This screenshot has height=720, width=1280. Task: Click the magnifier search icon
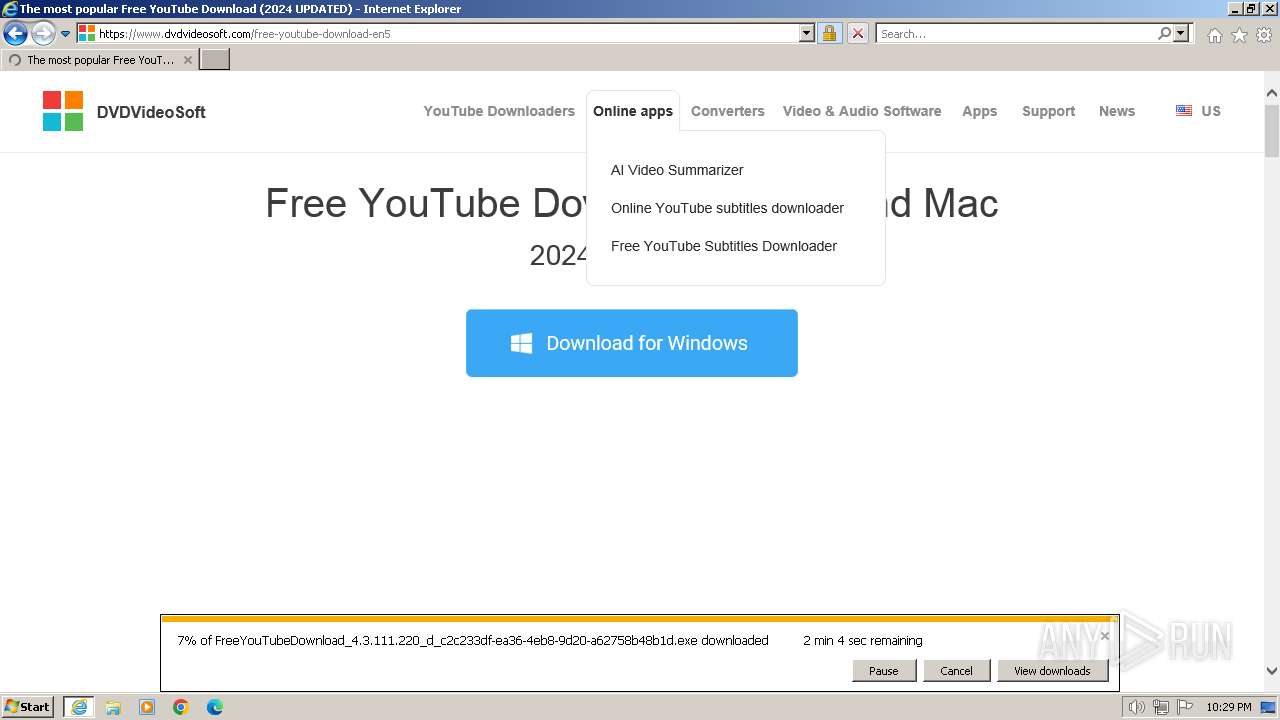coord(1164,33)
